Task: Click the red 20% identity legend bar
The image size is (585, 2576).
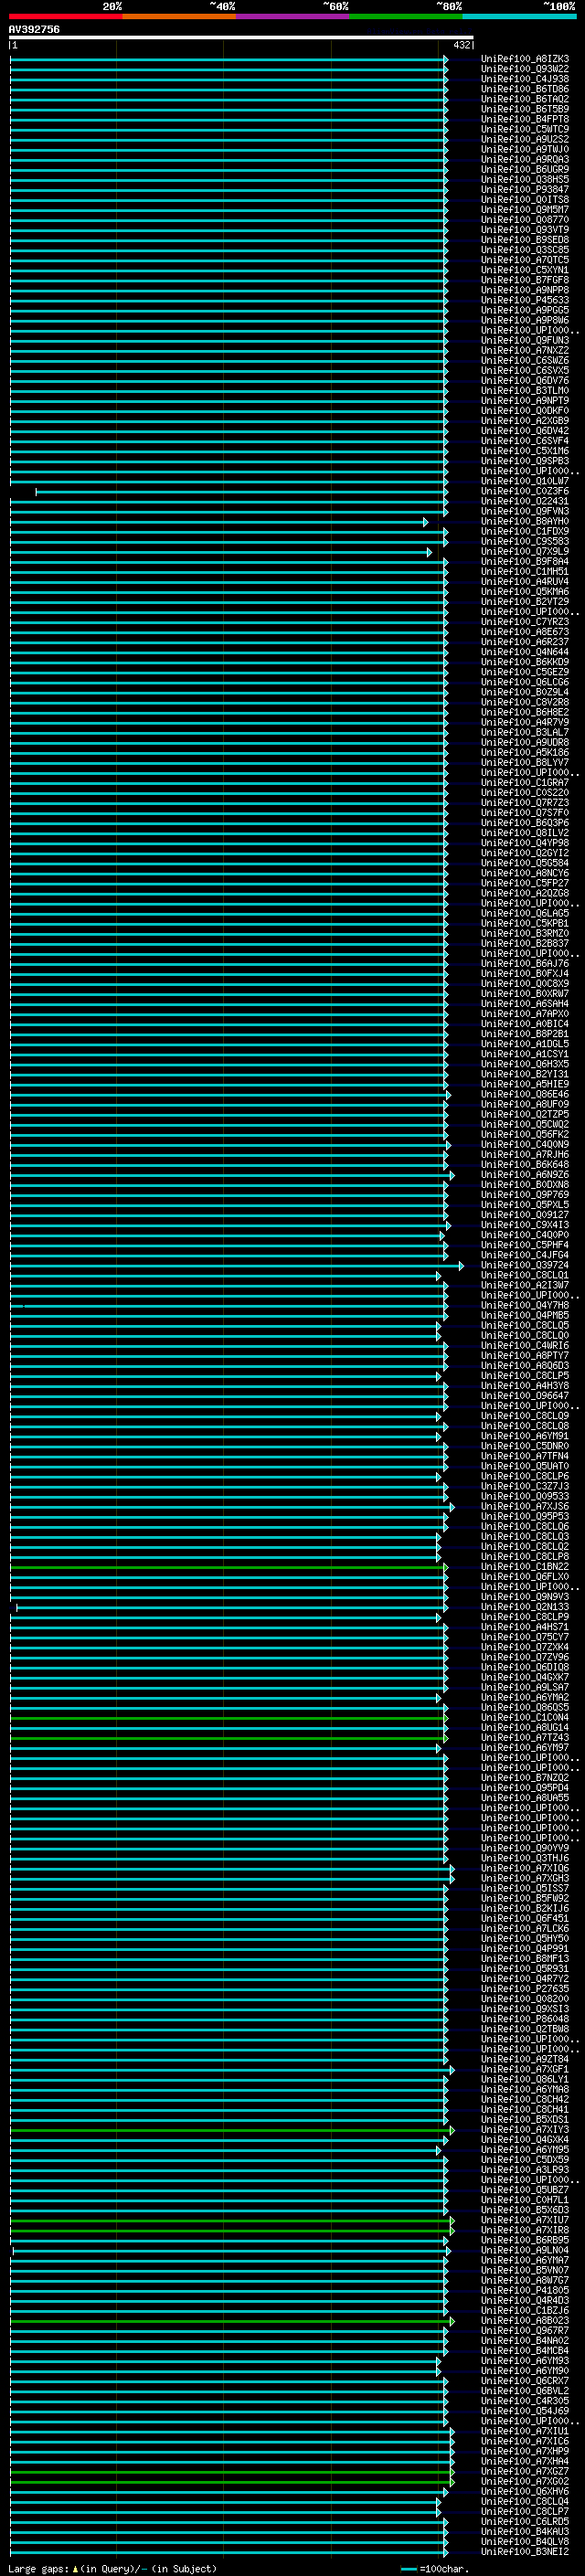Action: point(65,16)
